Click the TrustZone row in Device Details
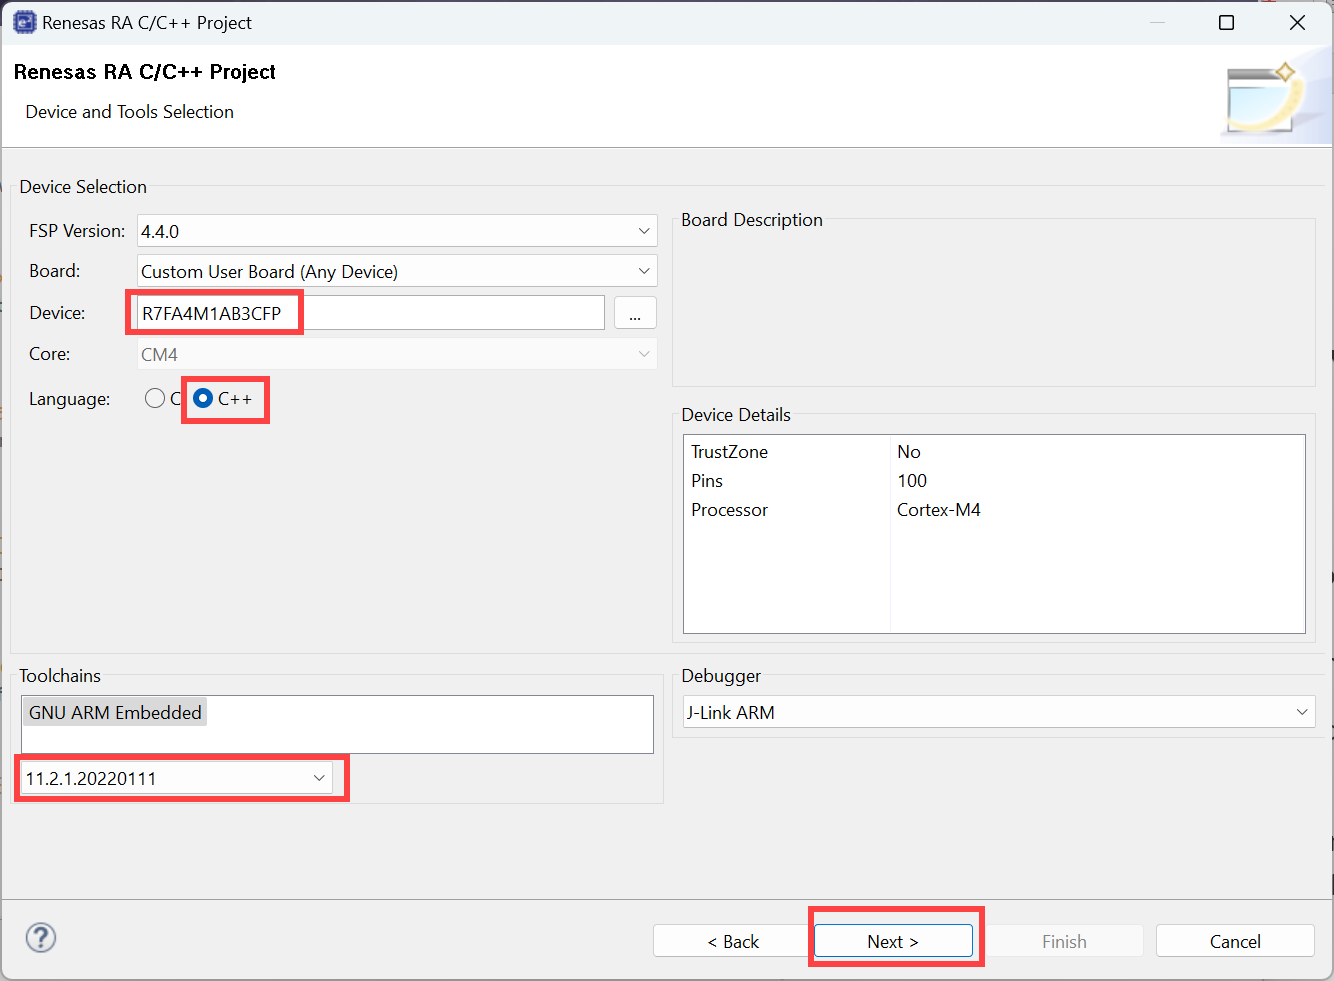Screen dimensions: 1334x981 (994, 452)
